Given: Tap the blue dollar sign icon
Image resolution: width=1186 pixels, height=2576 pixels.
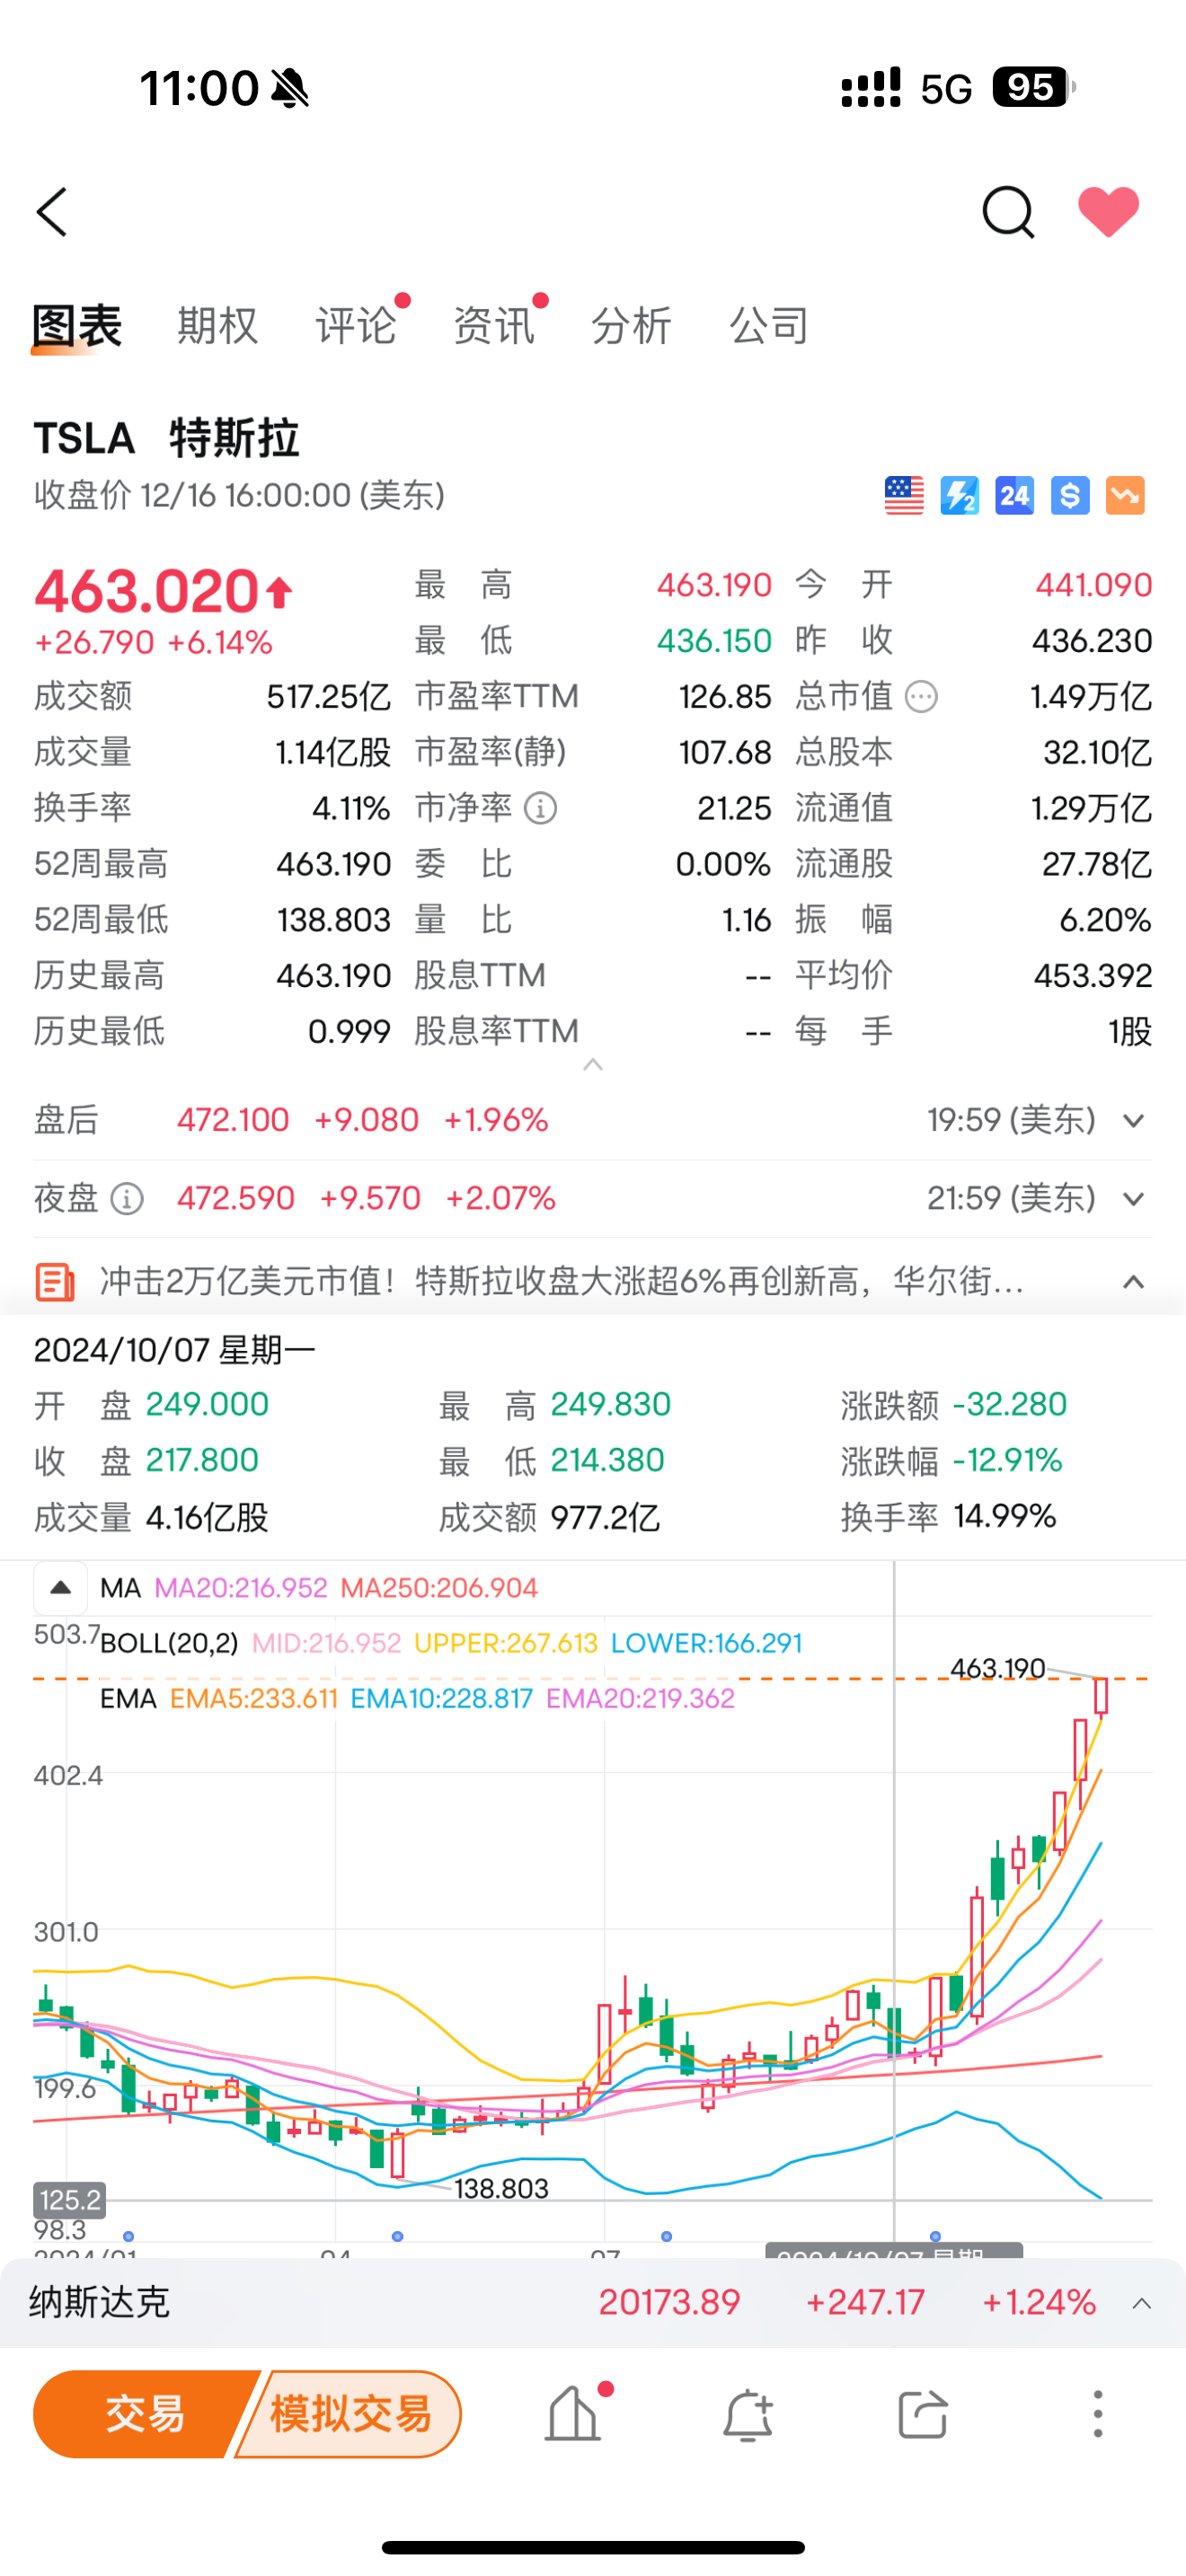Looking at the screenshot, I should pos(1070,496).
